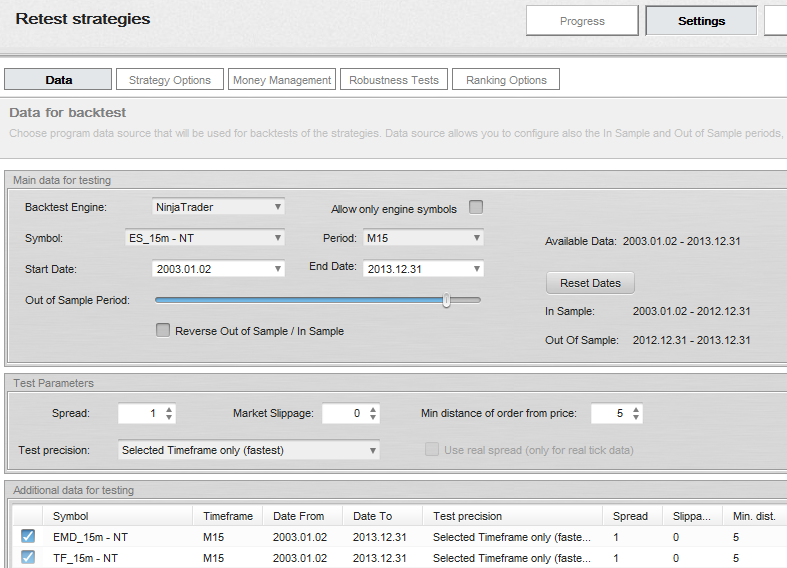Open the End Date dropdown
This screenshot has width=787, height=568.
click(x=423, y=269)
